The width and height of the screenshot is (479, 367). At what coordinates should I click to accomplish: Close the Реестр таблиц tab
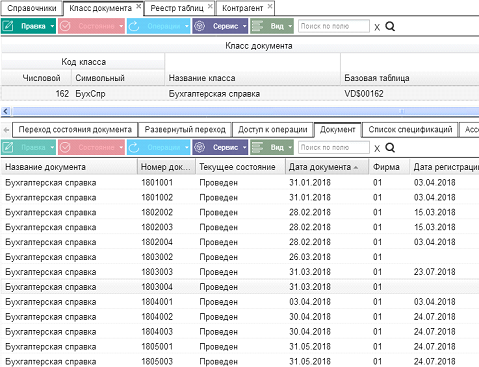(210, 6)
